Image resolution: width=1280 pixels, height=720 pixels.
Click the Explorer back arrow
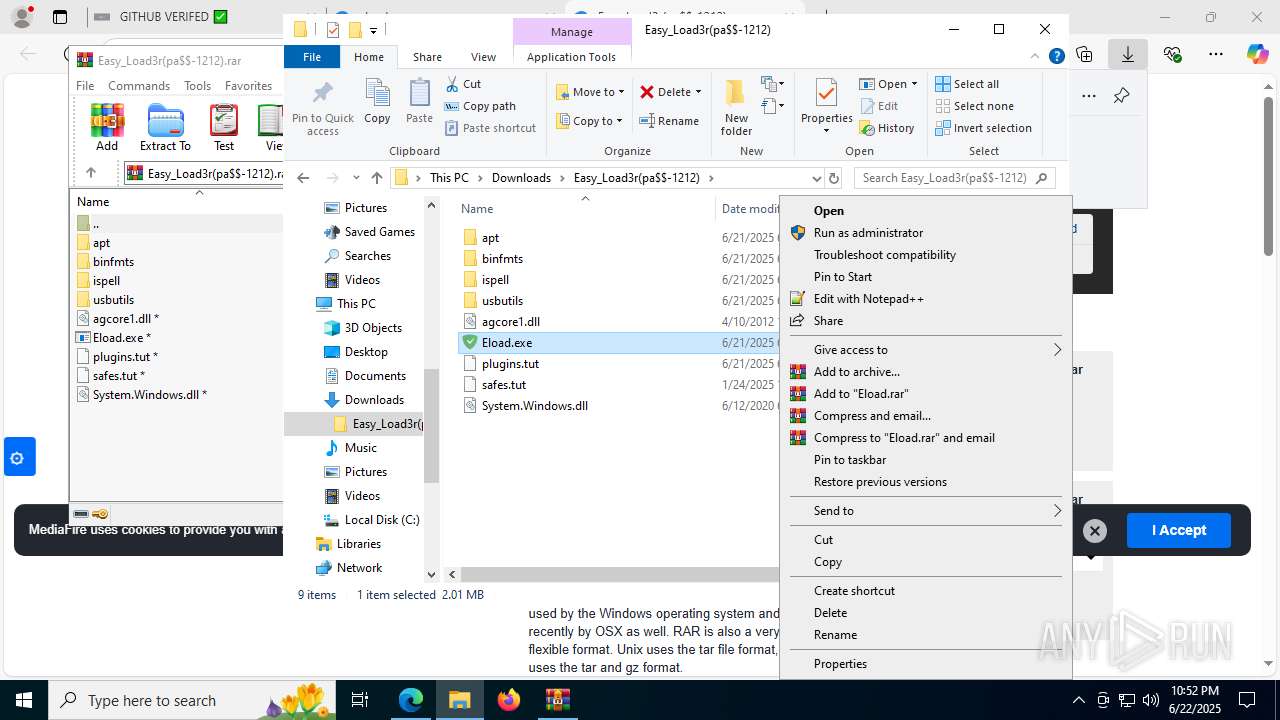click(304, 178)
